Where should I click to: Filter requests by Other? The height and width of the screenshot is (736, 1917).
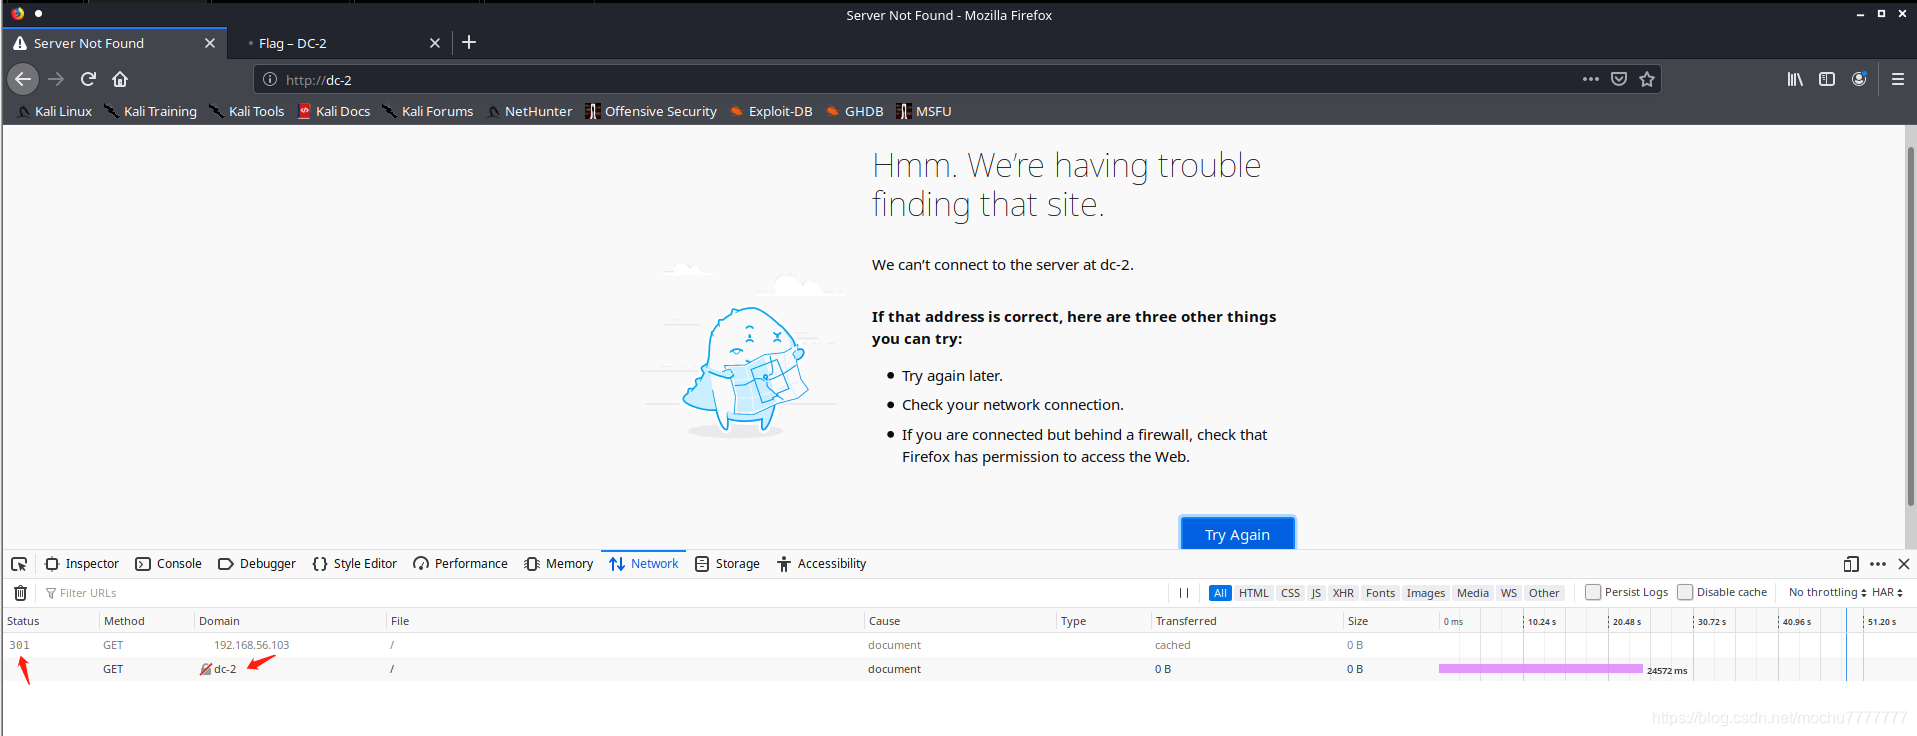(x=1544, y=593)
